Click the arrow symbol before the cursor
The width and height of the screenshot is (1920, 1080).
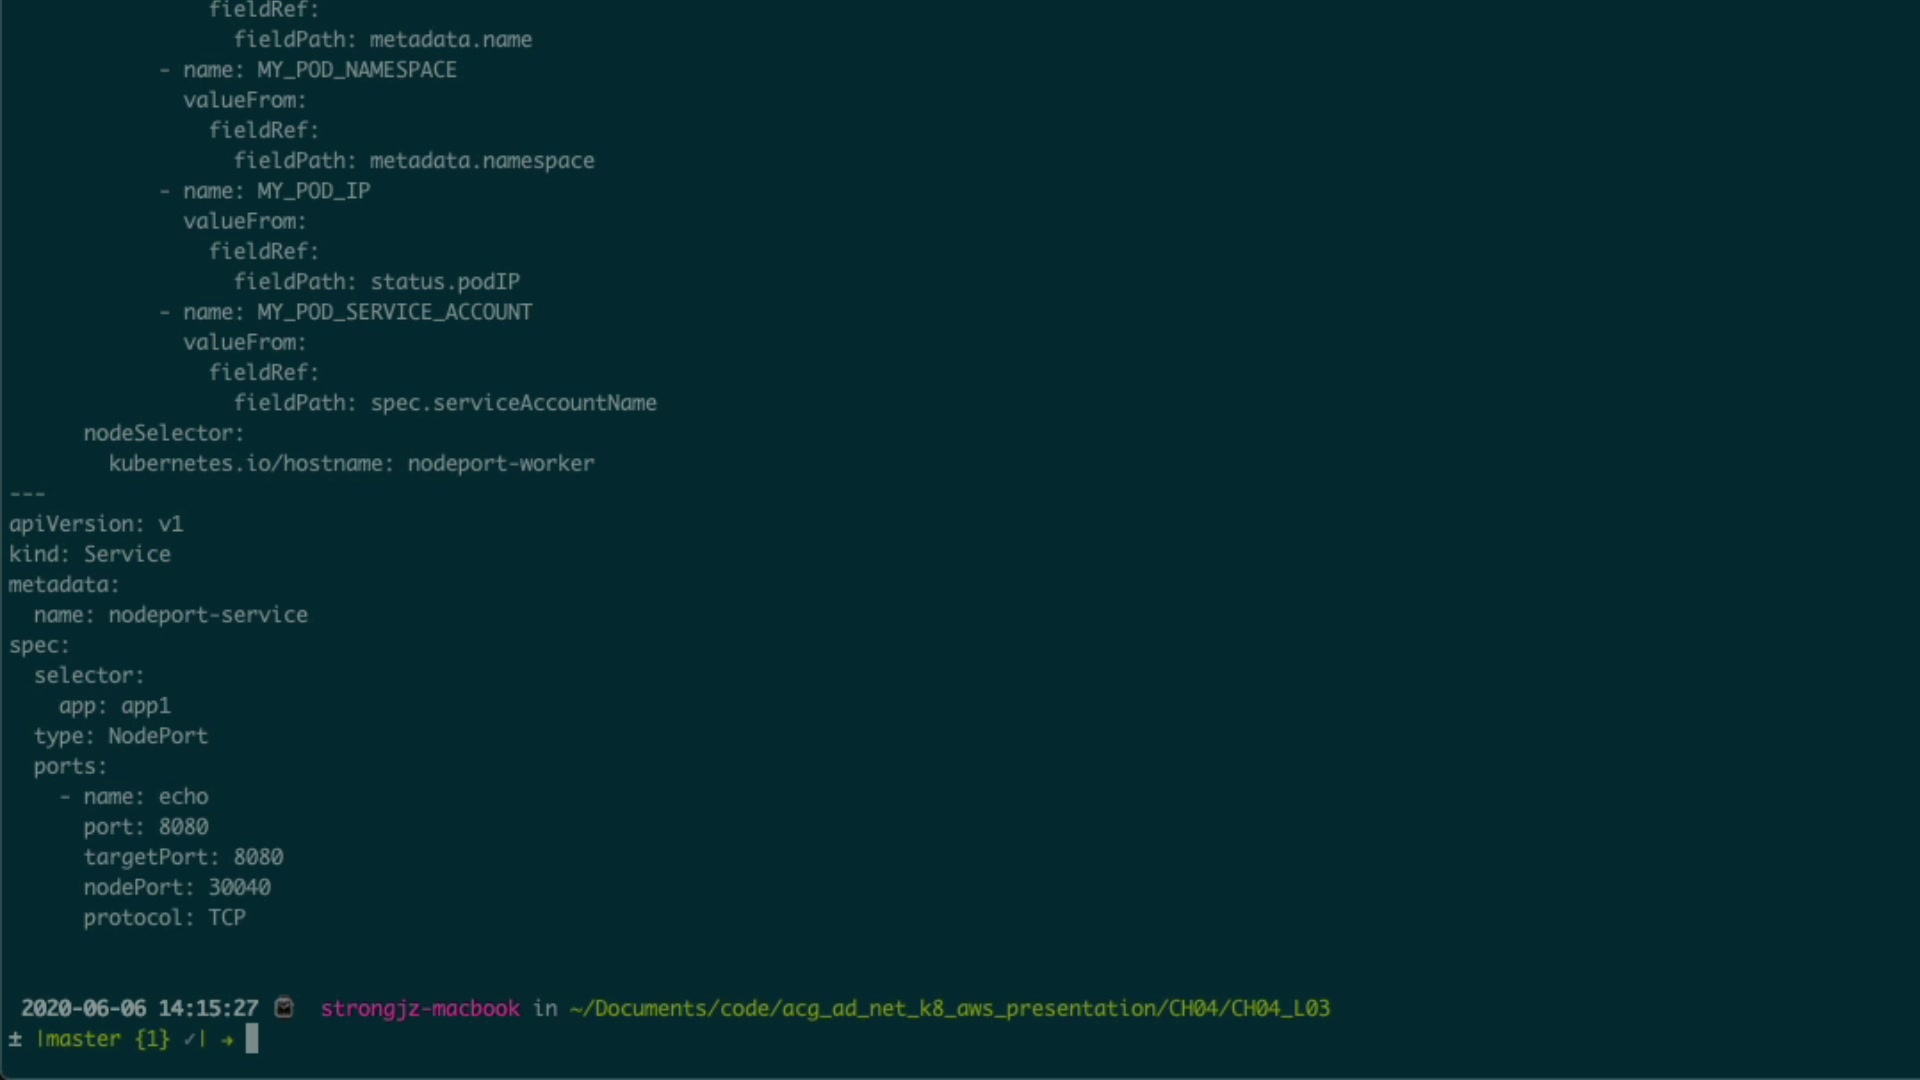227,1040
